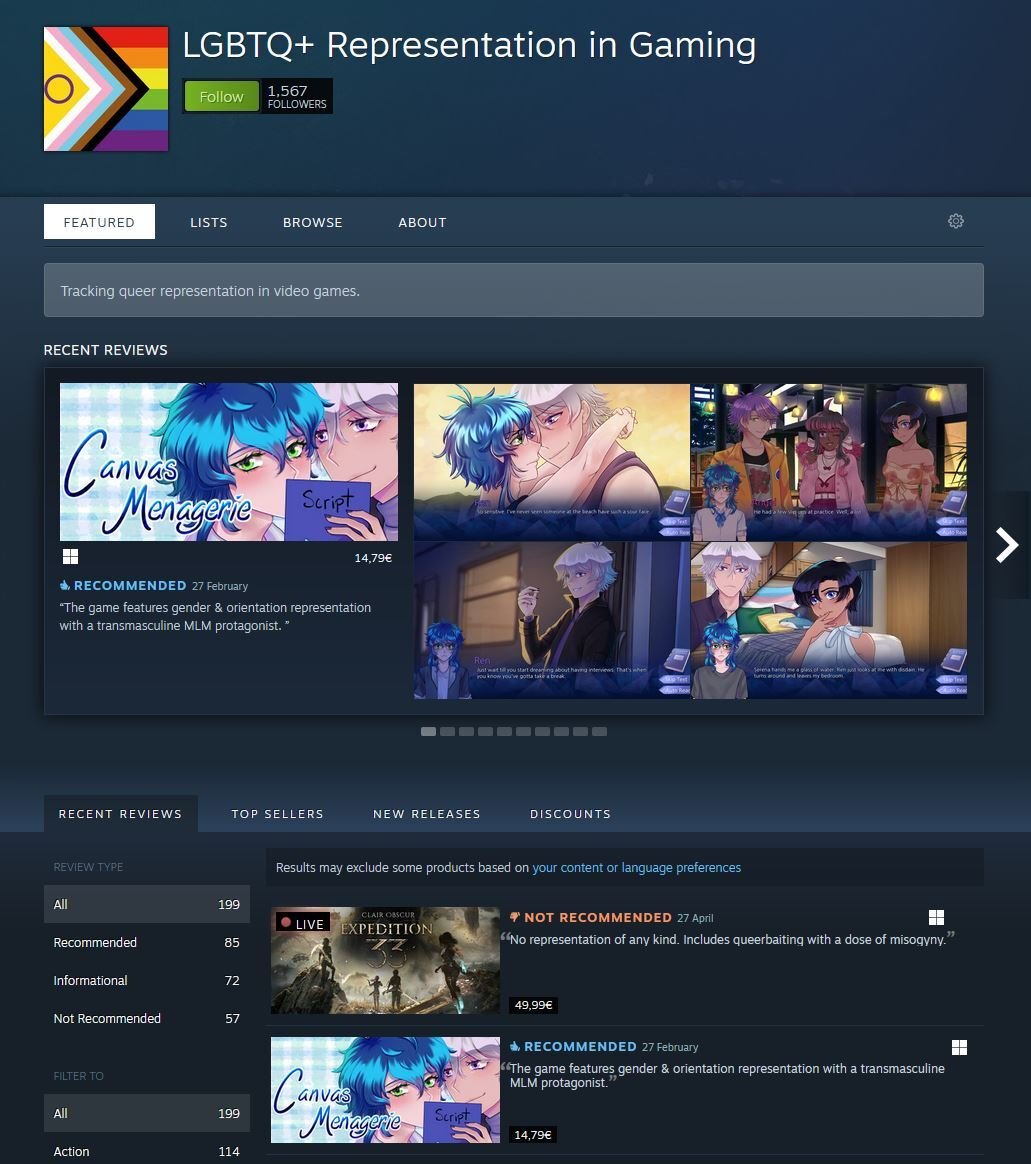View the night cafe group screenshot
Image resolution: width=1031 pixels, height=1164 pixels.
829,462
